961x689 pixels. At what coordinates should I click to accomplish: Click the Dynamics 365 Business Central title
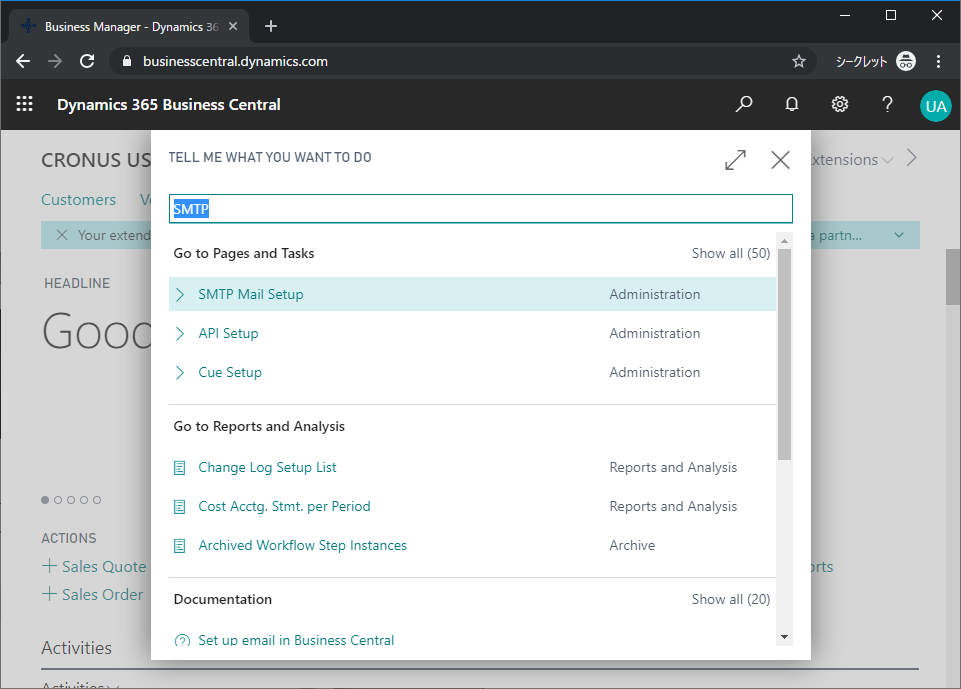[169, 105]
